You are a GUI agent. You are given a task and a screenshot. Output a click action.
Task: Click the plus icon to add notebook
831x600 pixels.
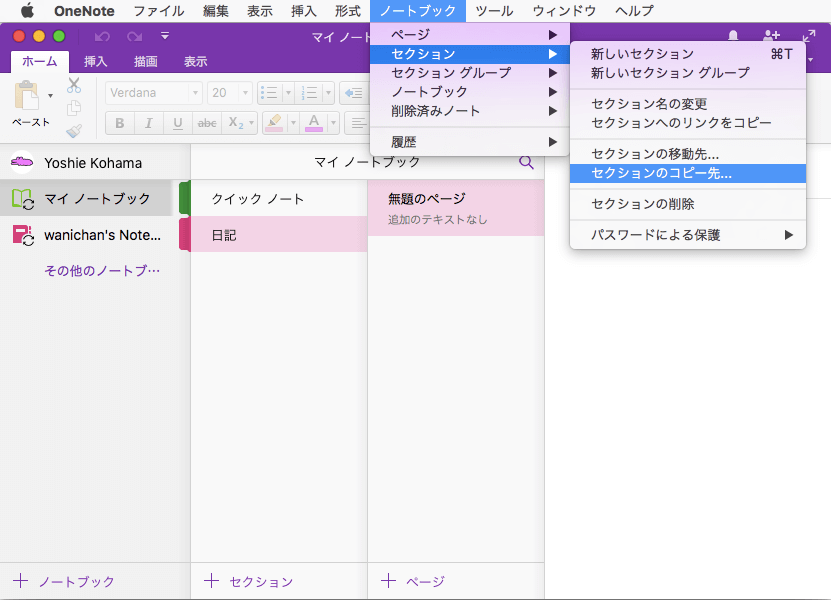[21, 581]
